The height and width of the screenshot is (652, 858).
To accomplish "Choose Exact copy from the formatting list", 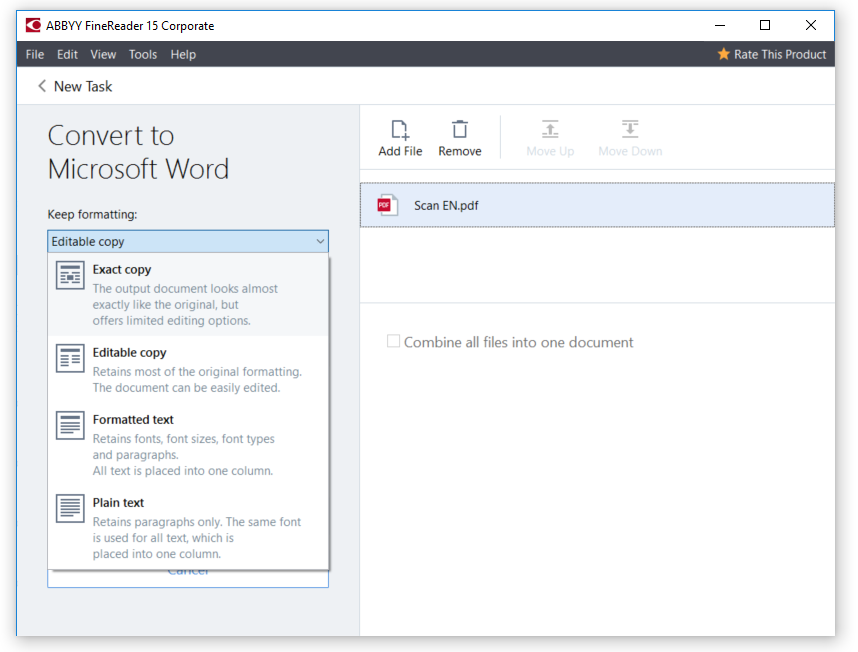I will tap(188, 294).
